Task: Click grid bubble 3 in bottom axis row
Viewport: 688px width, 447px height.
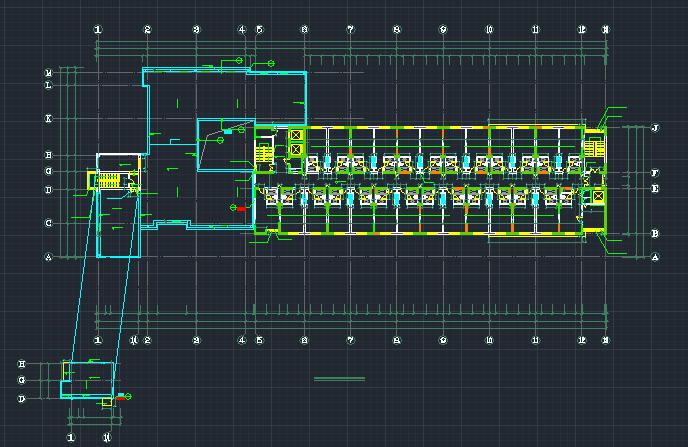Action: (x=196, y=340)
